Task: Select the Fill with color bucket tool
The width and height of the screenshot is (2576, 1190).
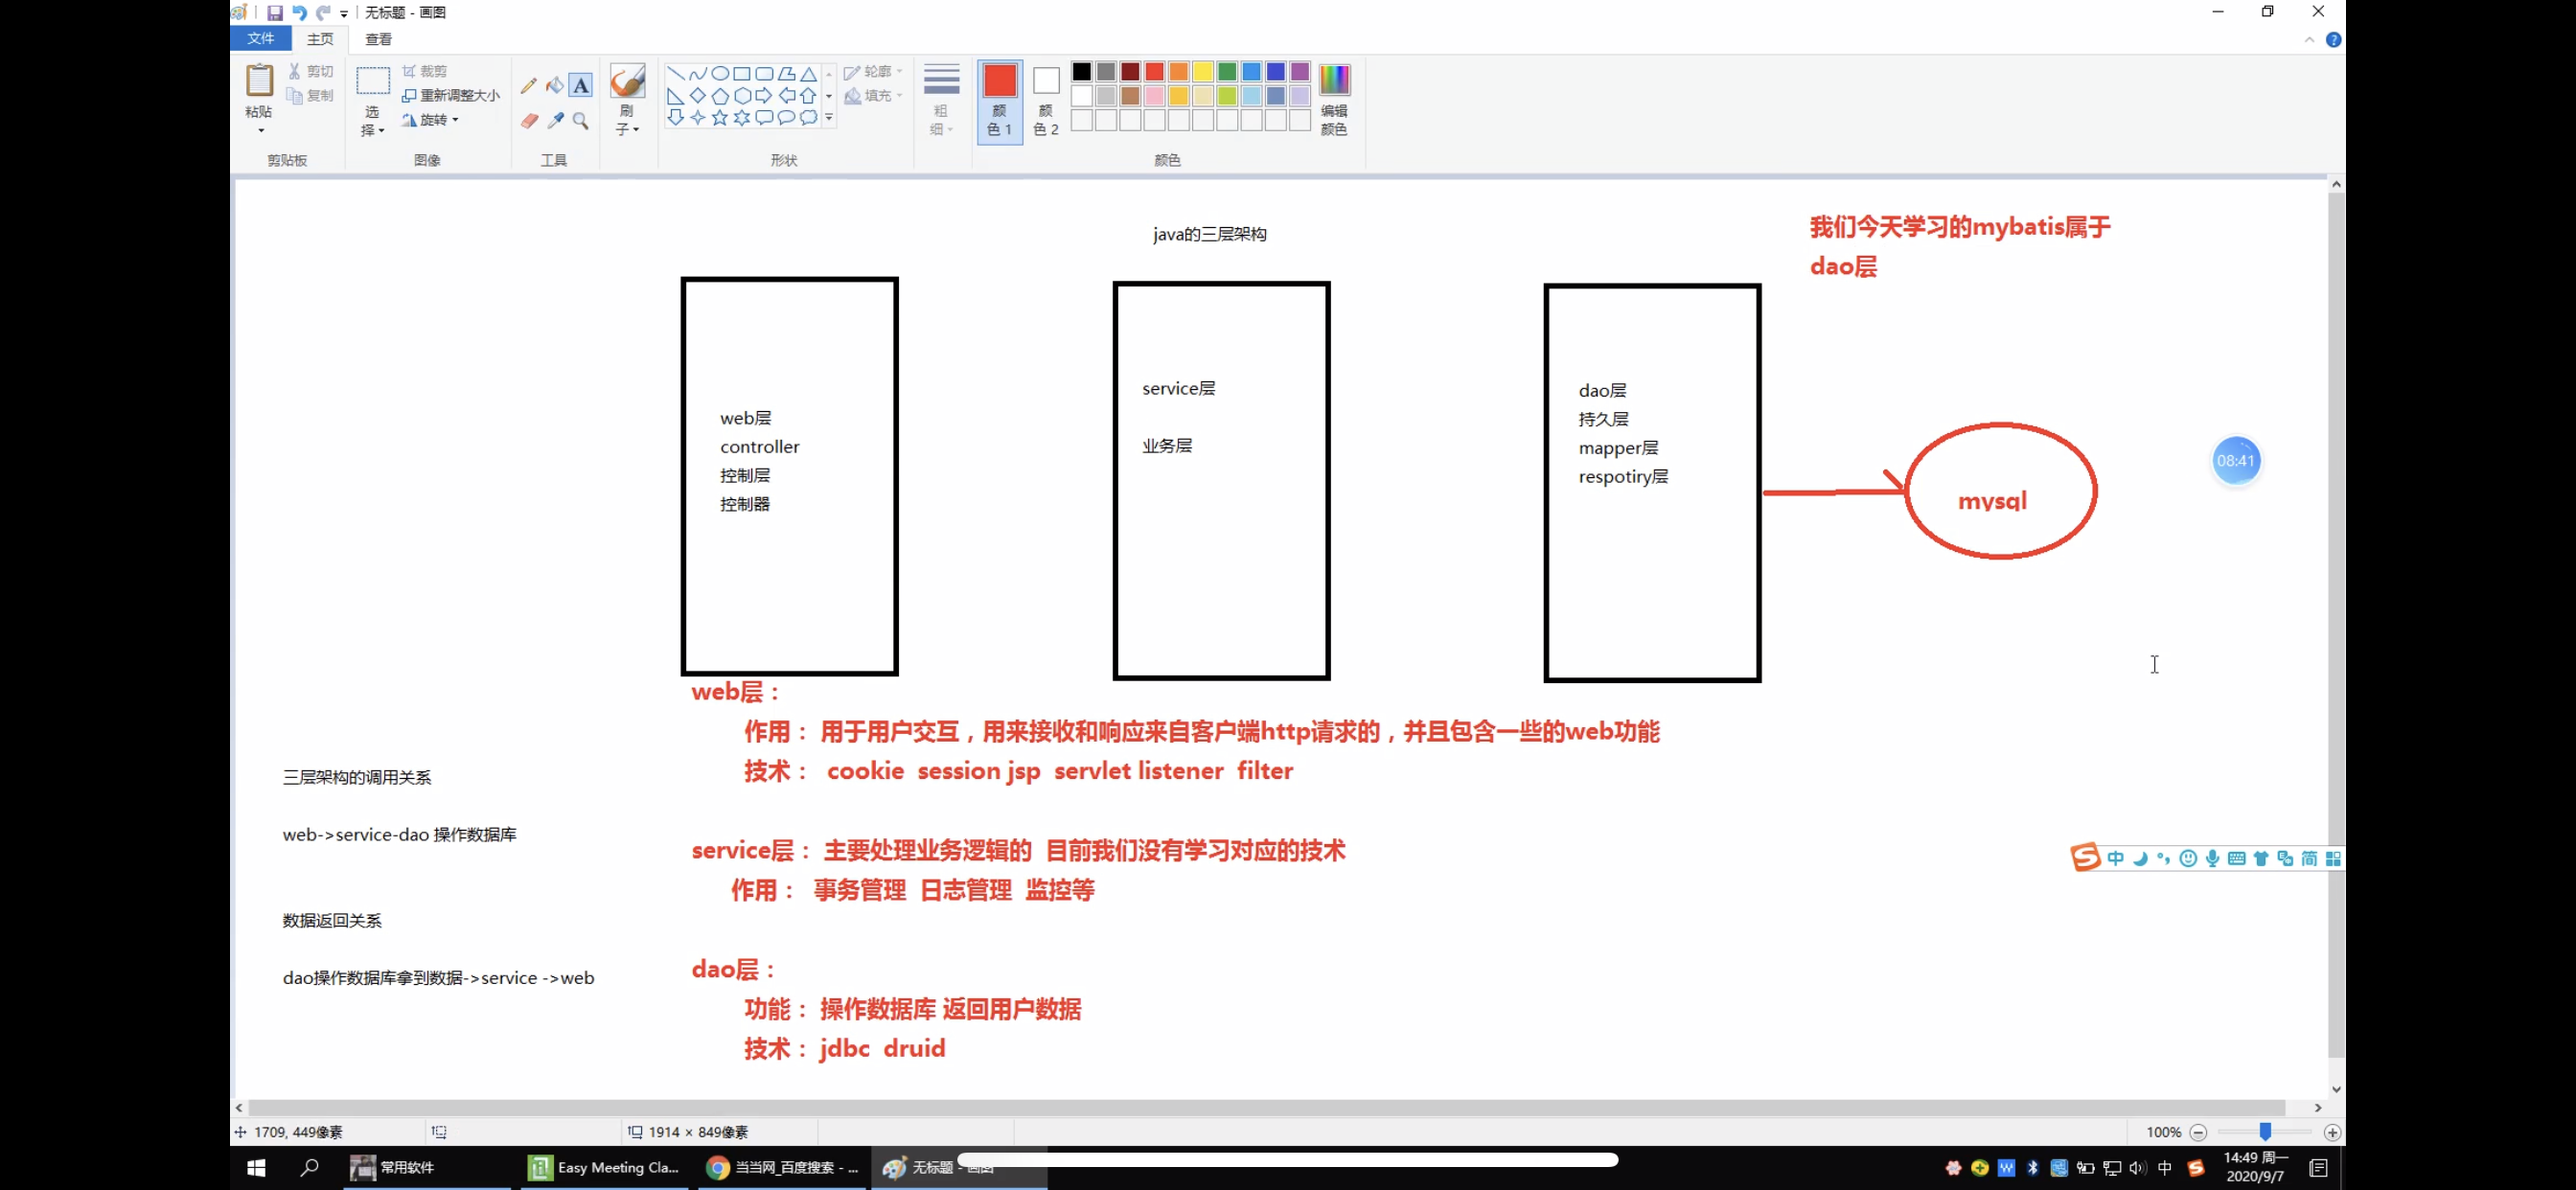Action: point(555,85)
